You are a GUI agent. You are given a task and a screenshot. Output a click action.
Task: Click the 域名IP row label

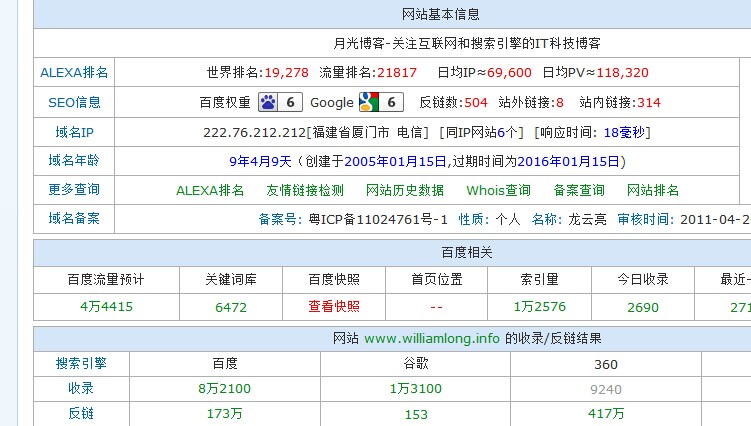(x=74, y=132)
